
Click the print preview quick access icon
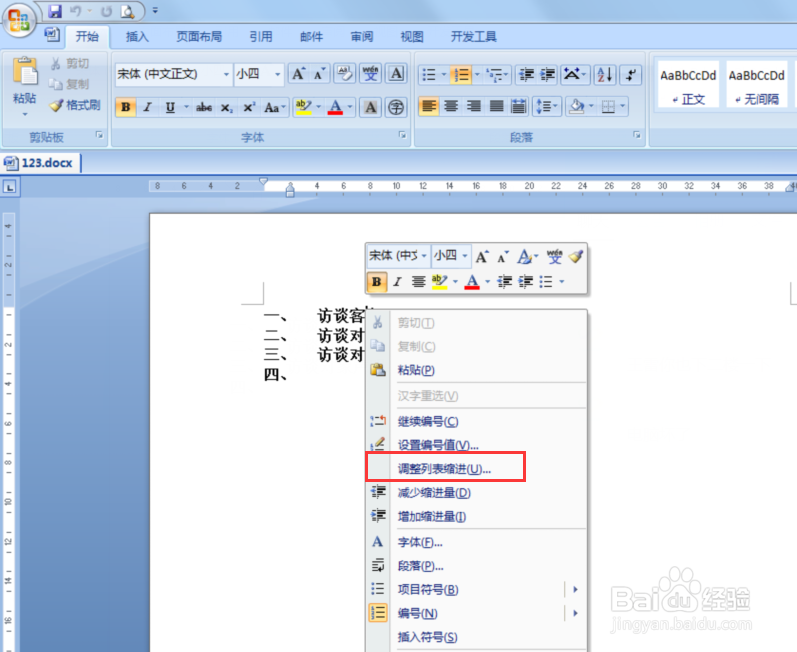point(127,11)
